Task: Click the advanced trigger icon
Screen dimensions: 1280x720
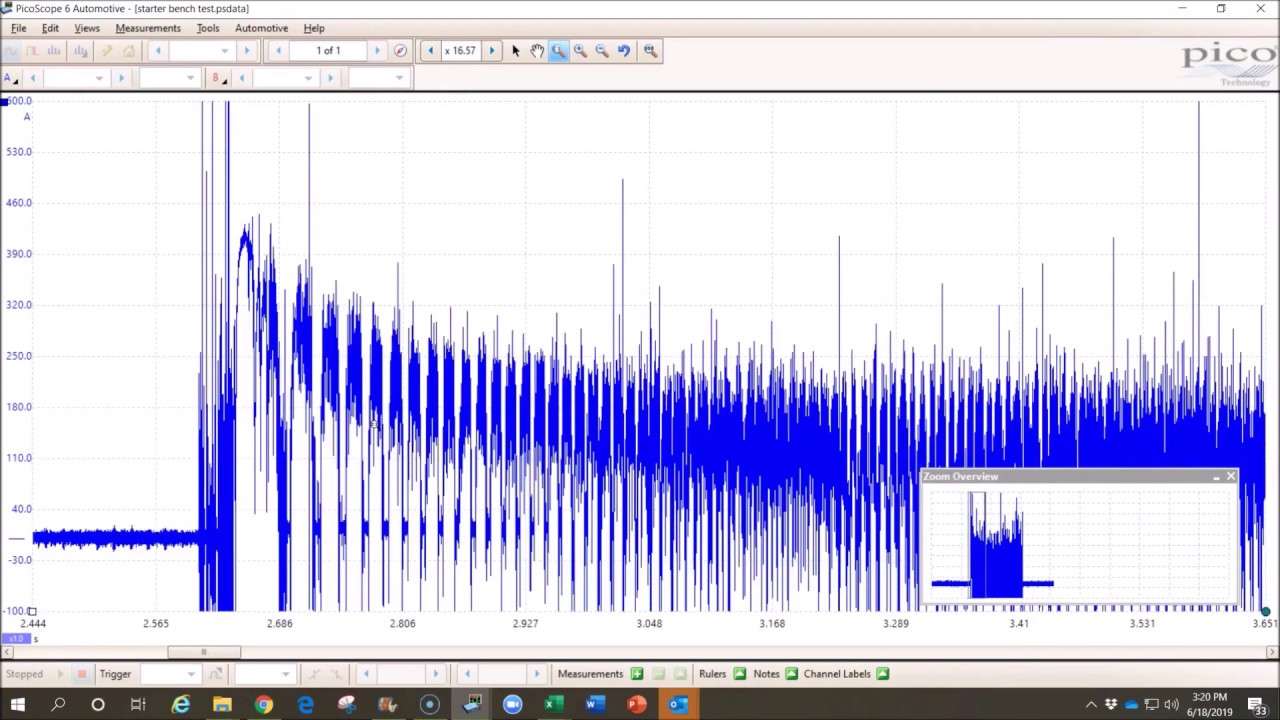Action: [x=215, y=674]
